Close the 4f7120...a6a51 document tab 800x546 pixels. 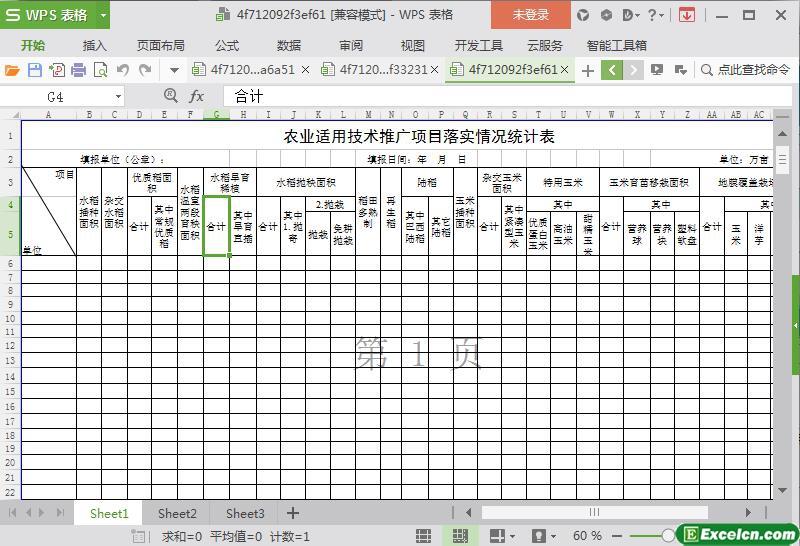coord(305,69)
